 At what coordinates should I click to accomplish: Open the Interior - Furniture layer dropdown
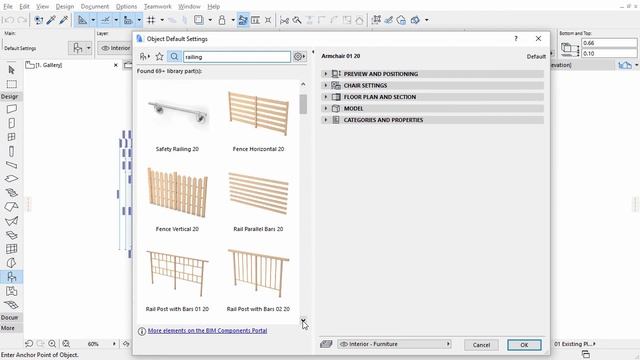[x=394, y=344]
